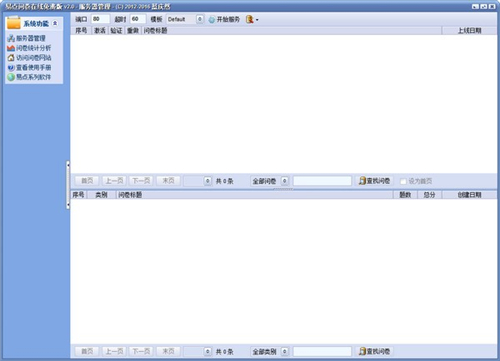Click the 验证 column header
Image resolution: width=500 pixels, height=361 pixels.
[116, 31]
